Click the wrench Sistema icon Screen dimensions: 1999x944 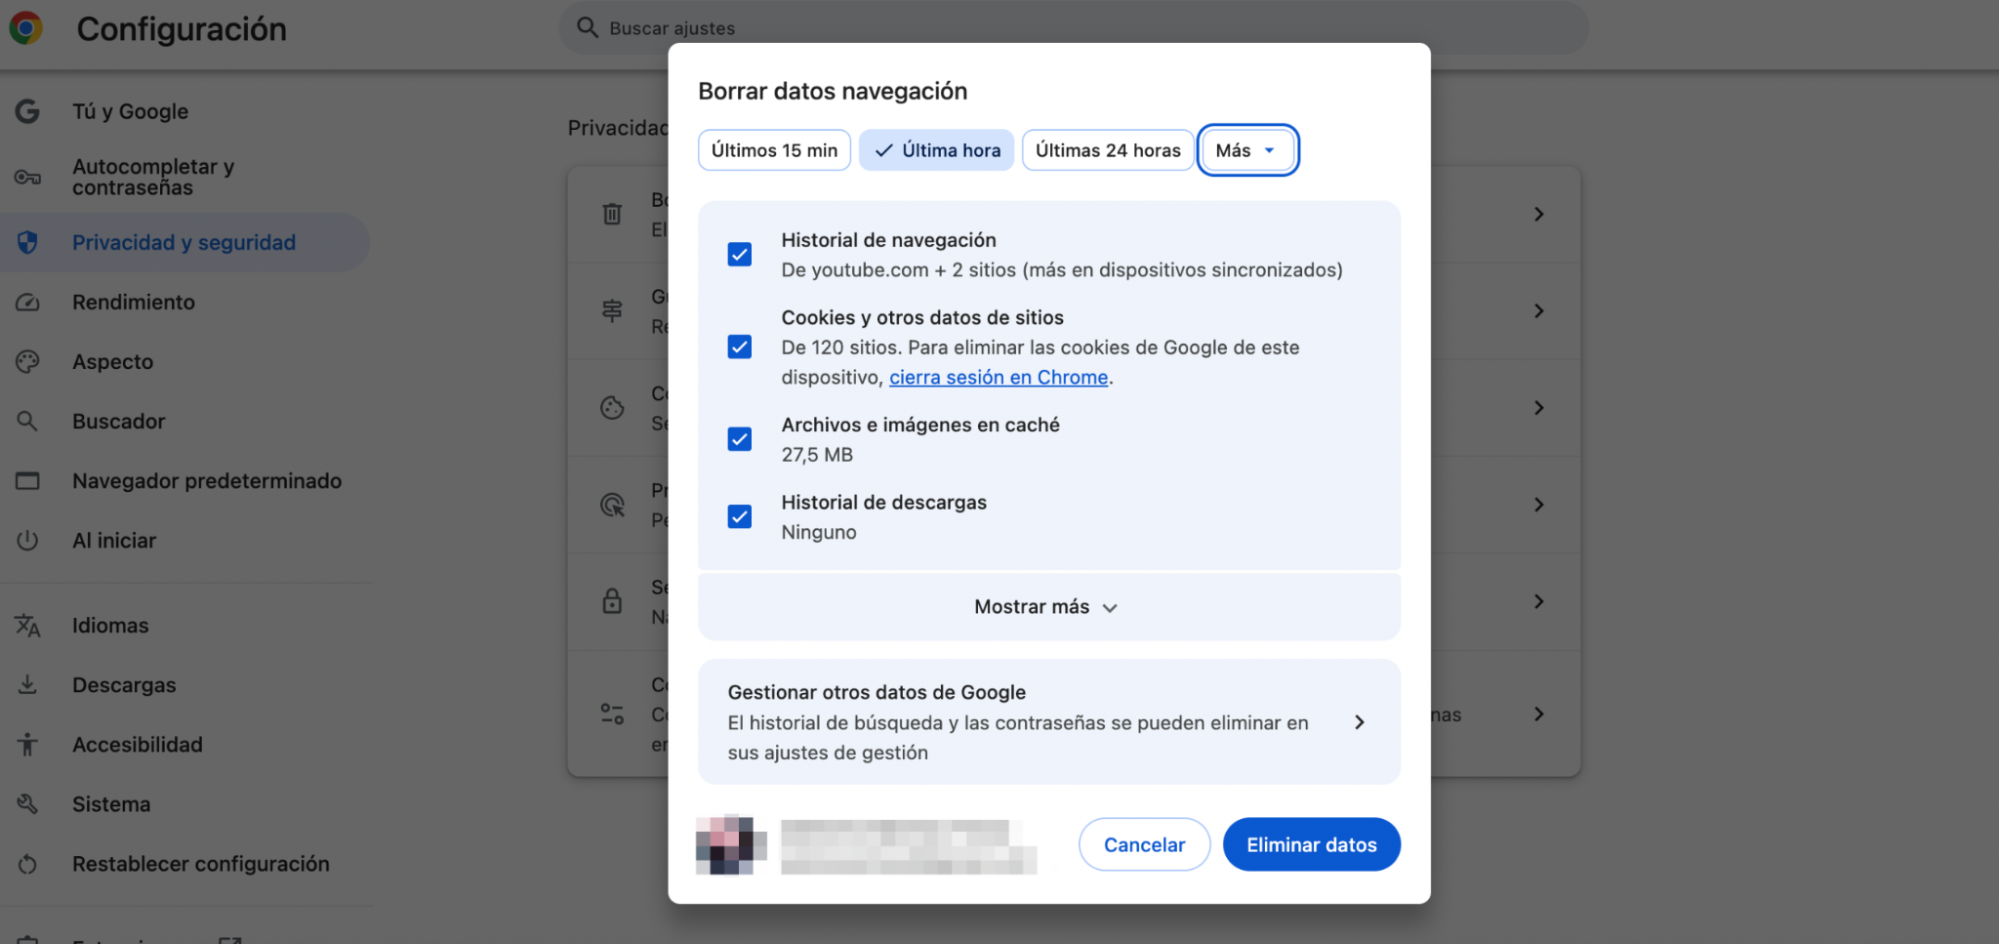pos(28,804)
